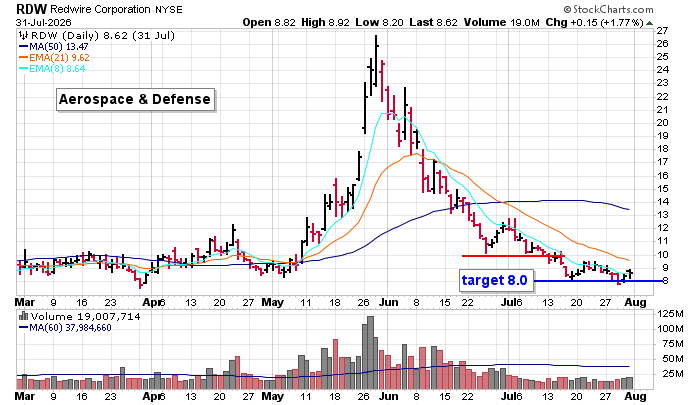Viewport: 700px width, 405px height.
Task: Click the 125M label on the volume axis
Action: 670,314
